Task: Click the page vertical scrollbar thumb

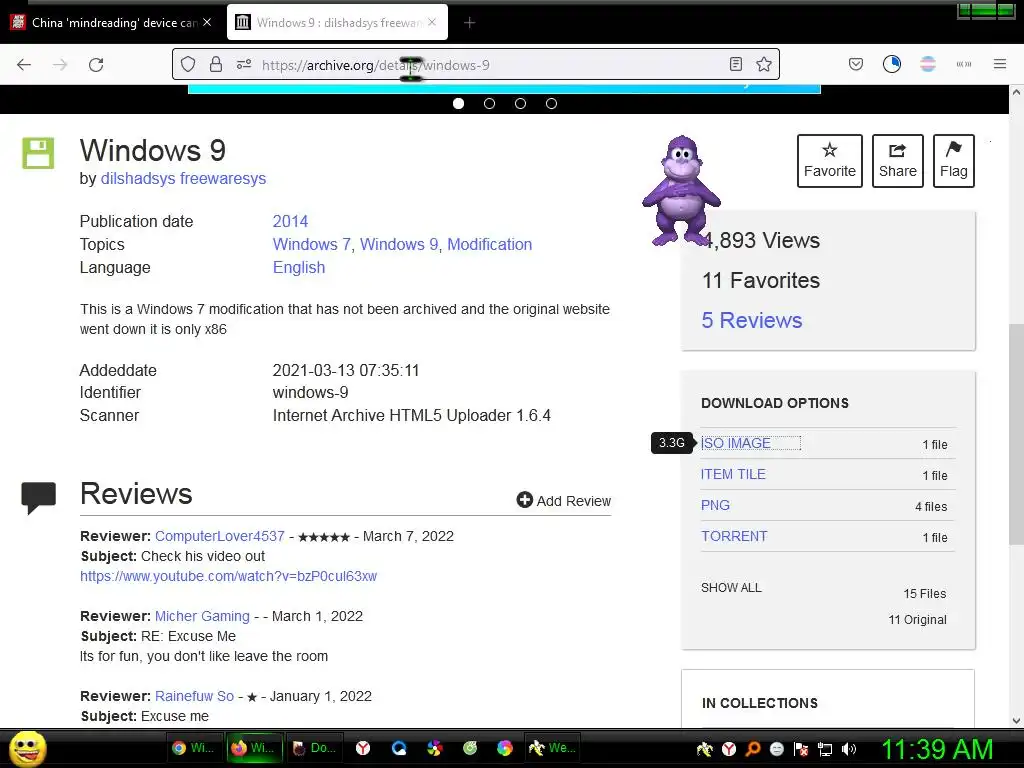Action: coord(1016,434)
